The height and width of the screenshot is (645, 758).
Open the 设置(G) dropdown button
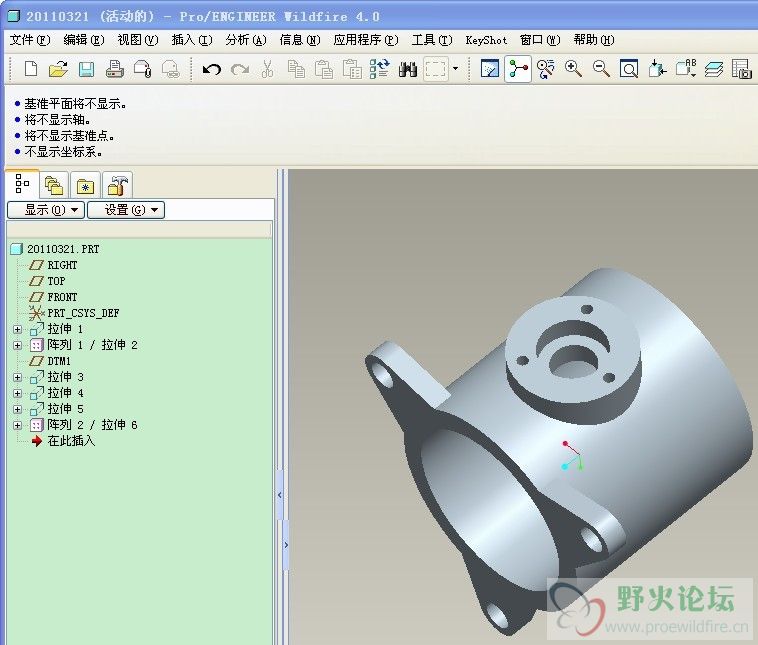click(126, 210)
